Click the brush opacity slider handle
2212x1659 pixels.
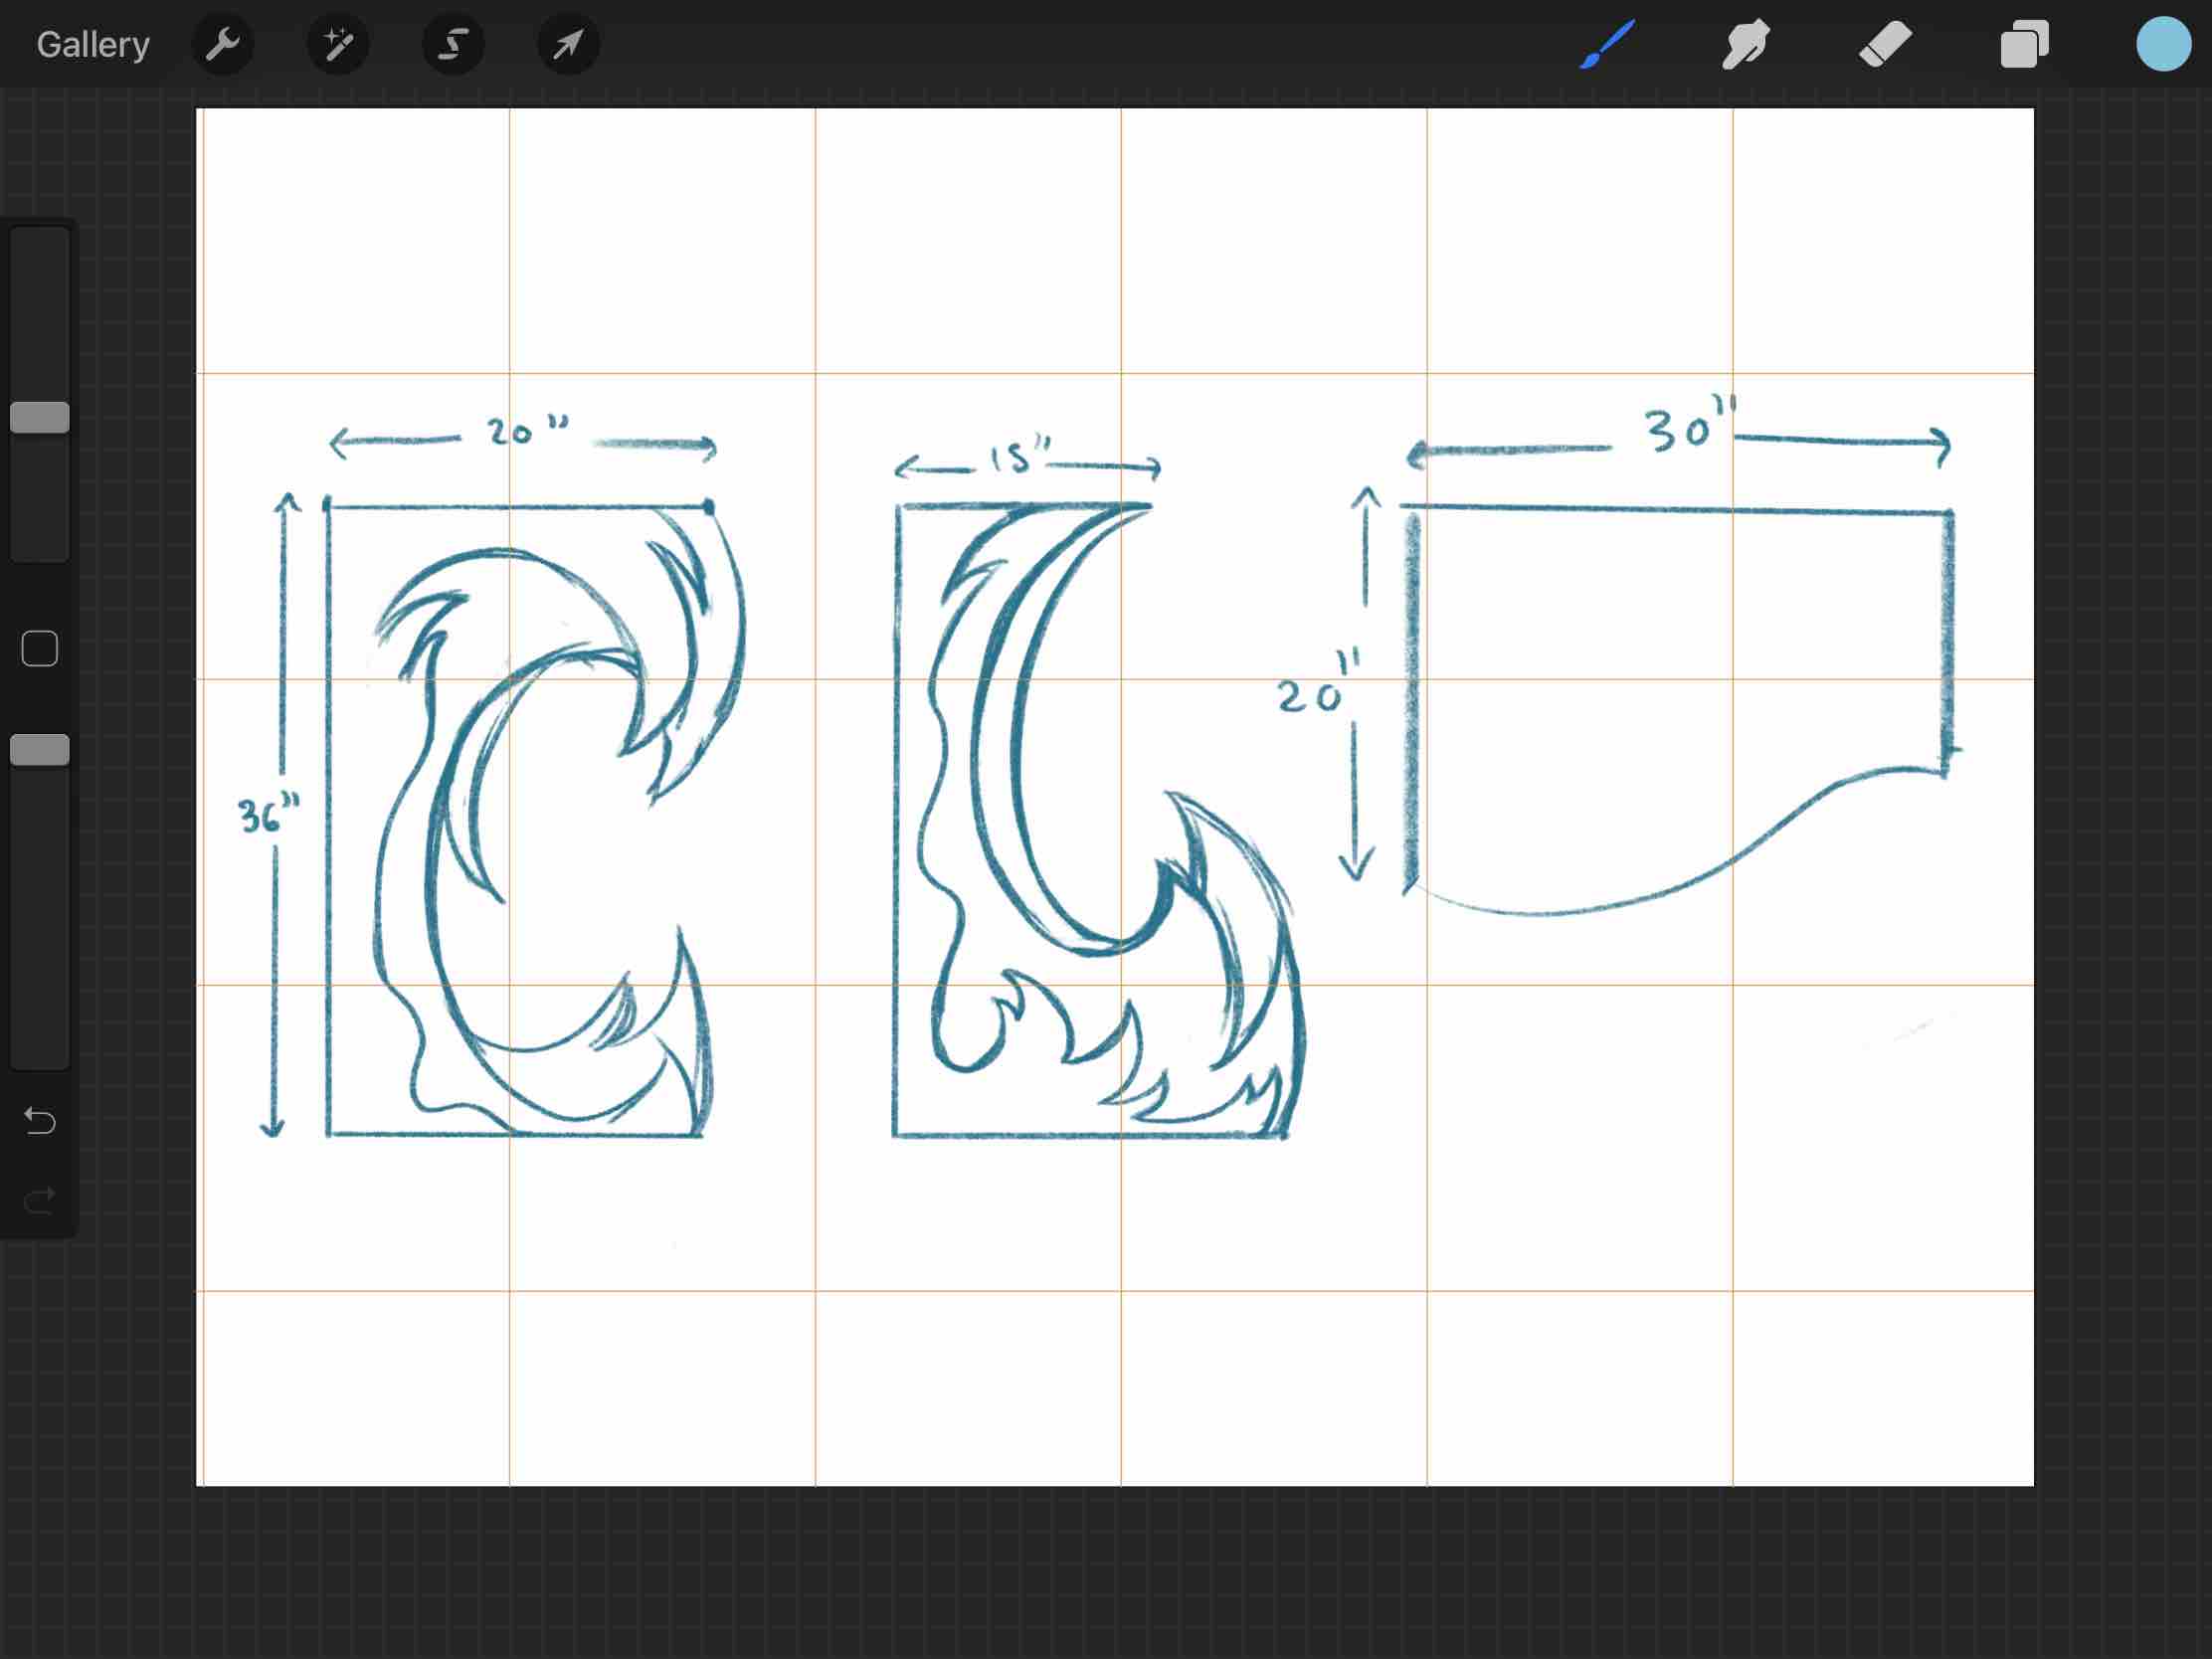click(x=40, y=750)
